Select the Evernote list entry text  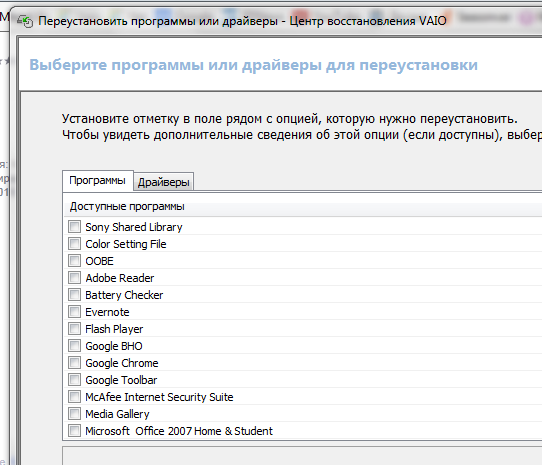(x=107, y=312)
